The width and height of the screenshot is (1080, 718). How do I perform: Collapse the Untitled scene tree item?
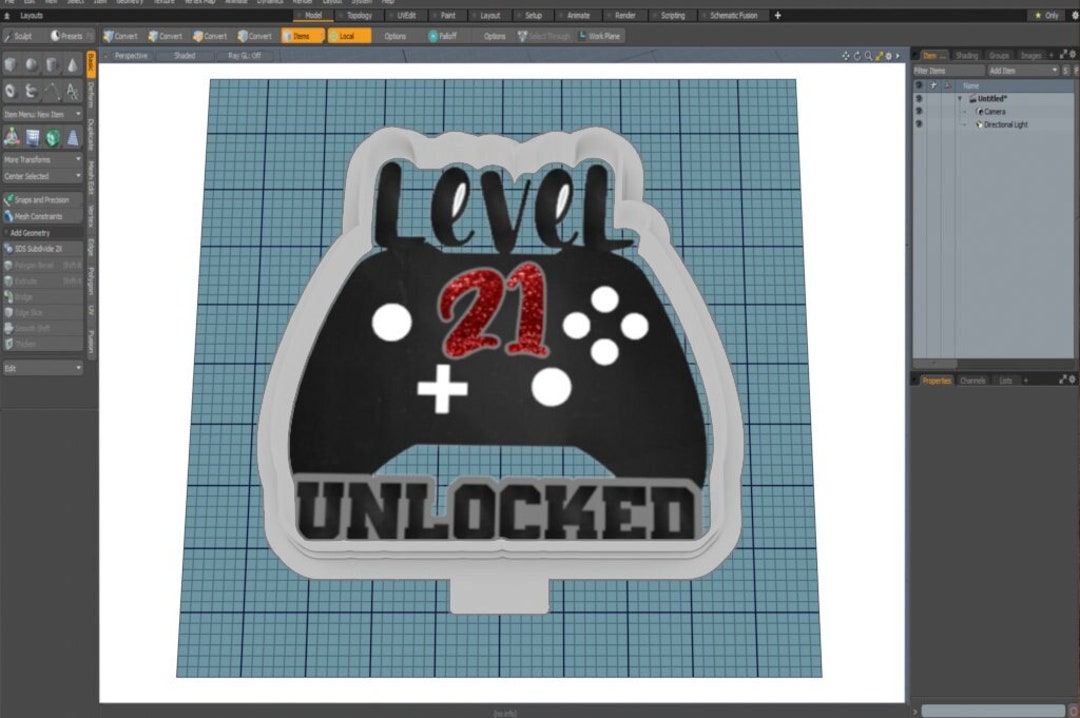(960, 98)
